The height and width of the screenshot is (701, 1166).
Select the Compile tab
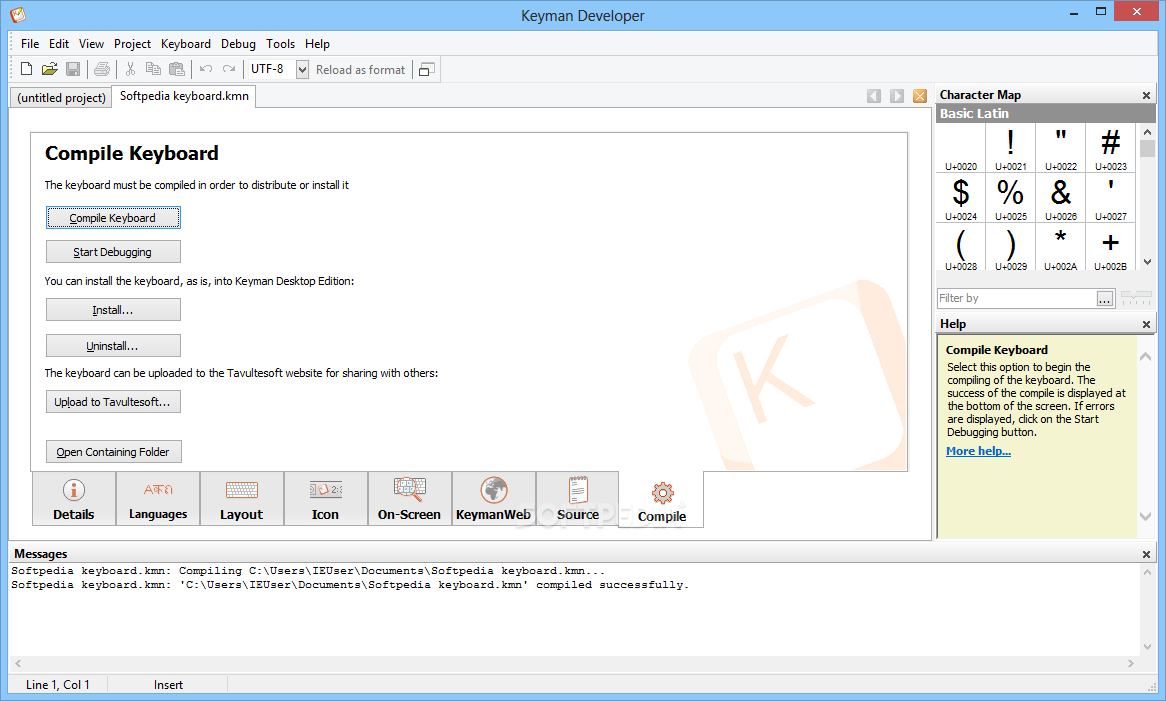click(x=661, y=500)
